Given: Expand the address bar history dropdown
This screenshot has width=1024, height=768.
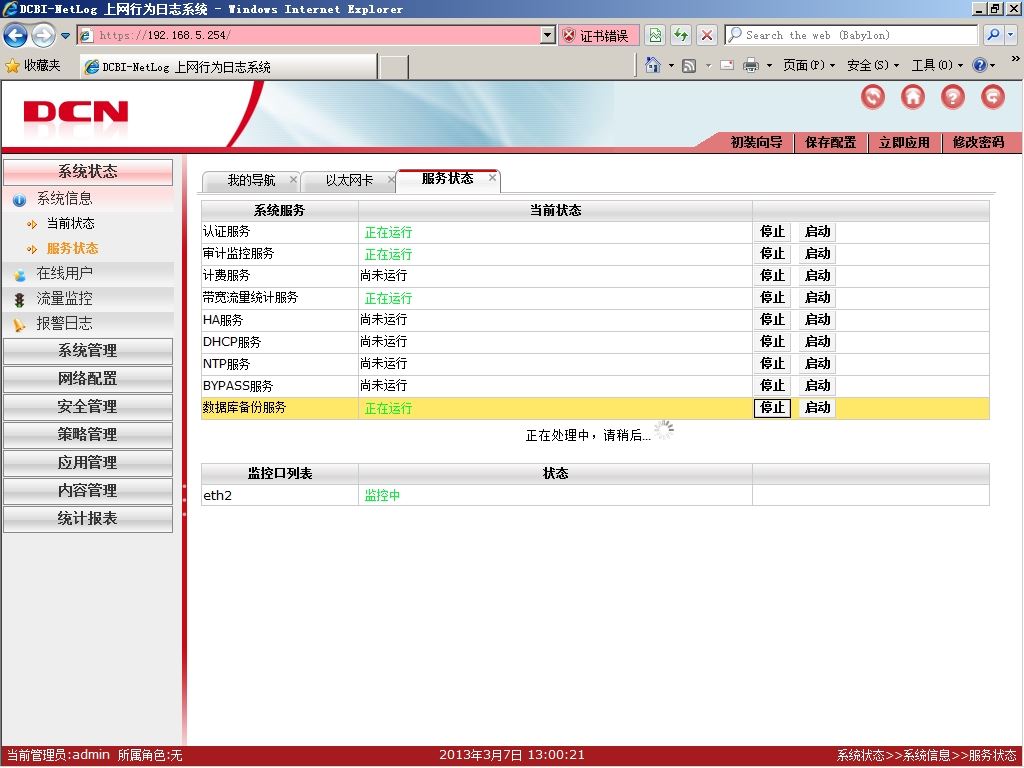Looking at the screenshot, I should click(x=548, y=35).
